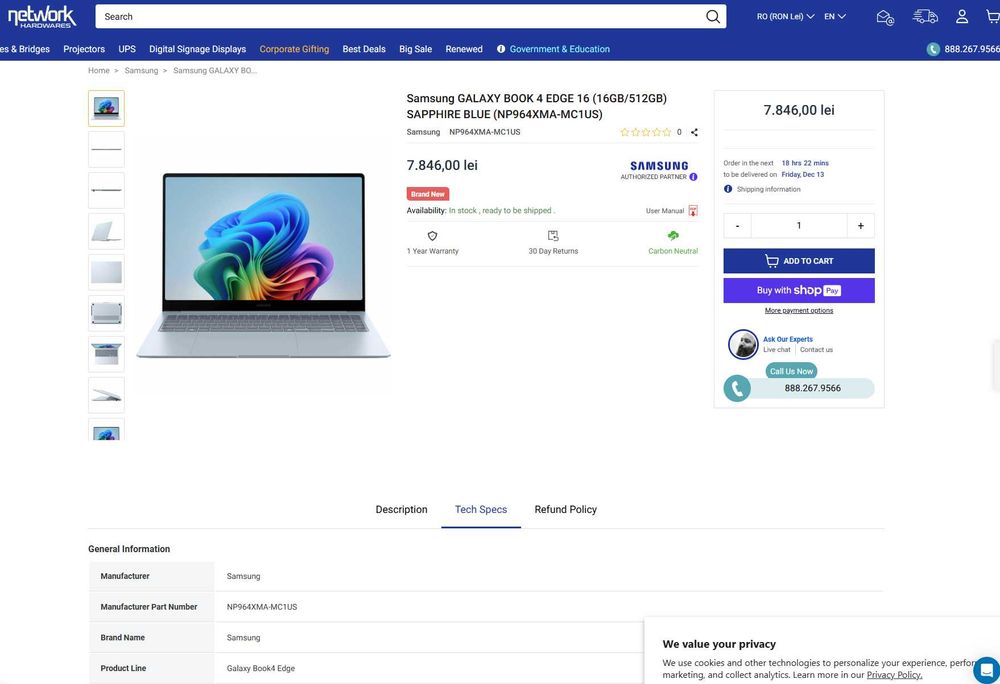1000x684 pixels.
Task: Click the NP964XMA-MC1US part number value
Action: (261, 607)
